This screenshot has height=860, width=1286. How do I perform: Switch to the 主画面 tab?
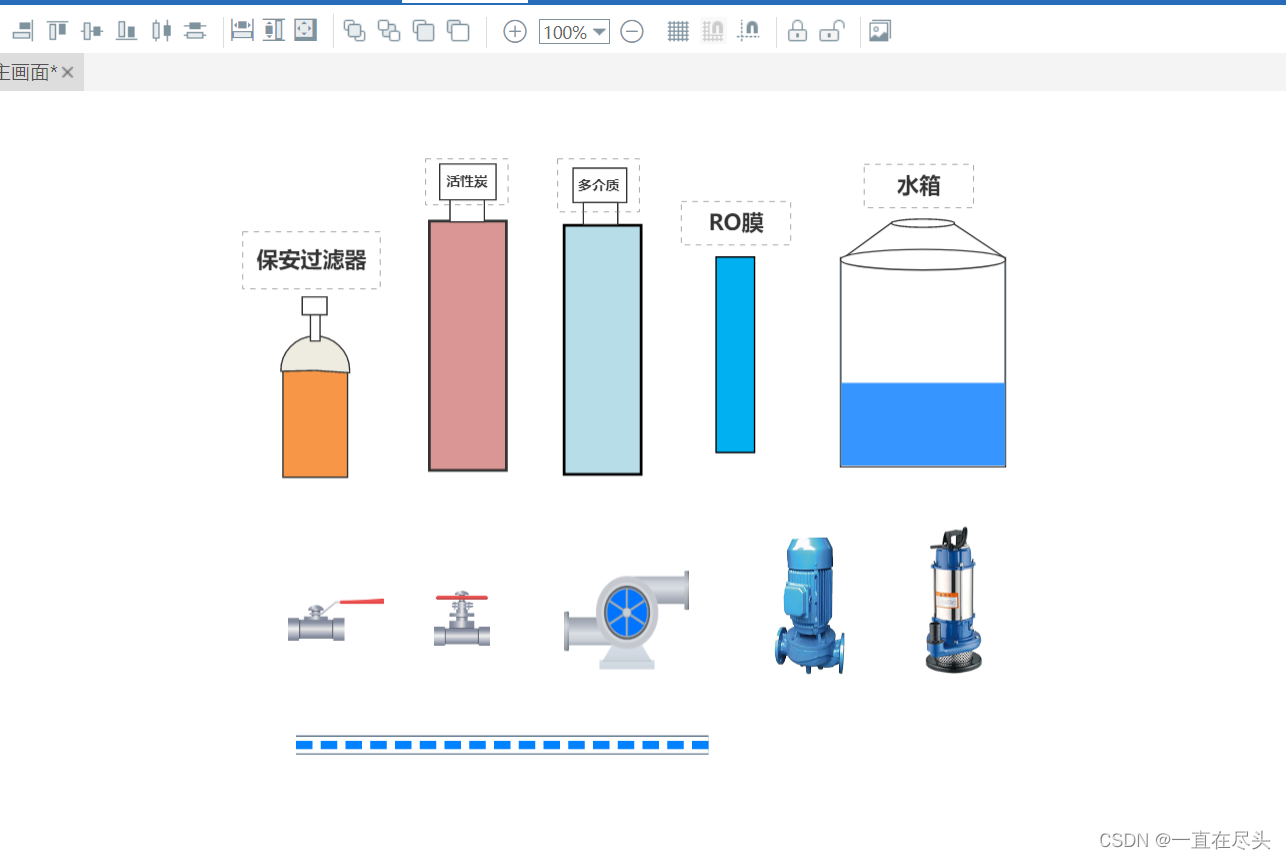tap(25, 71)
